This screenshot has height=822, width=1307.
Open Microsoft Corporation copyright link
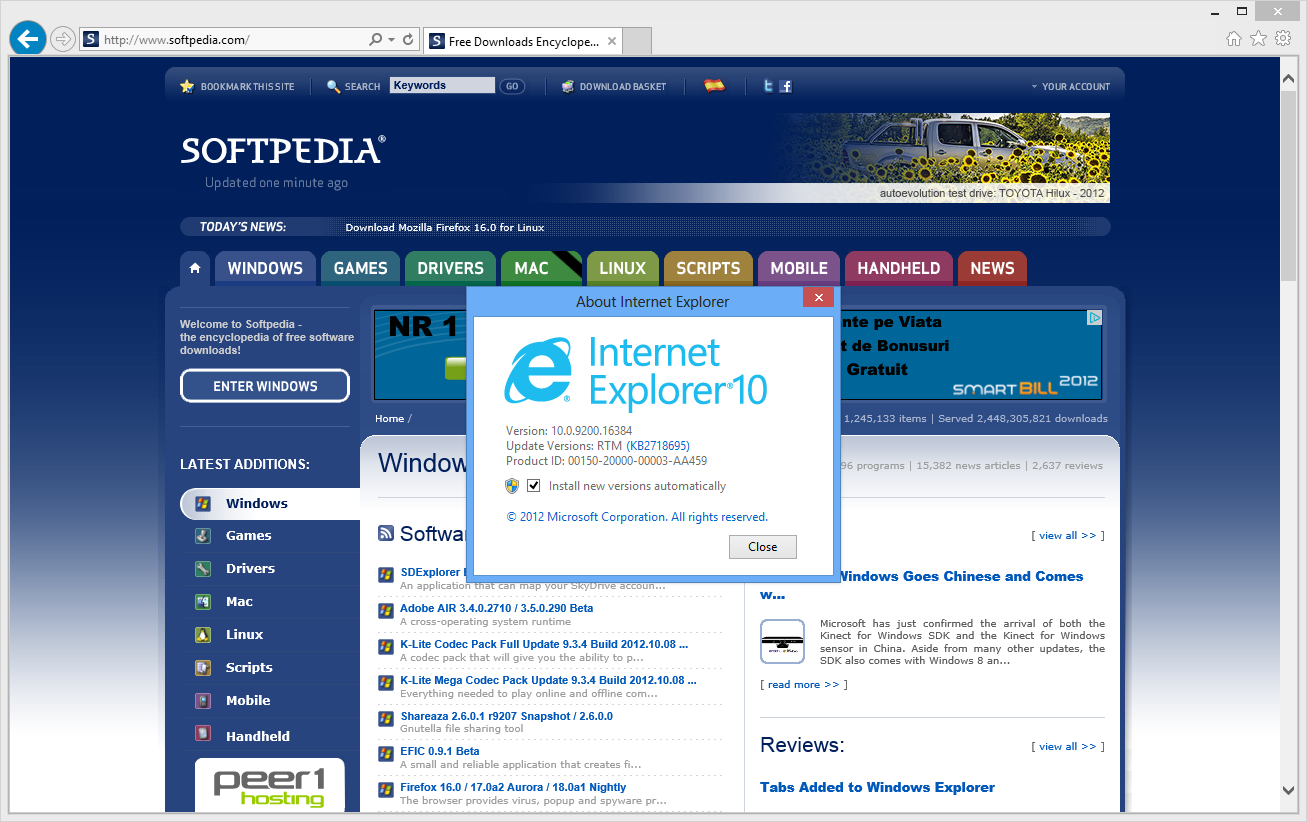637,518
